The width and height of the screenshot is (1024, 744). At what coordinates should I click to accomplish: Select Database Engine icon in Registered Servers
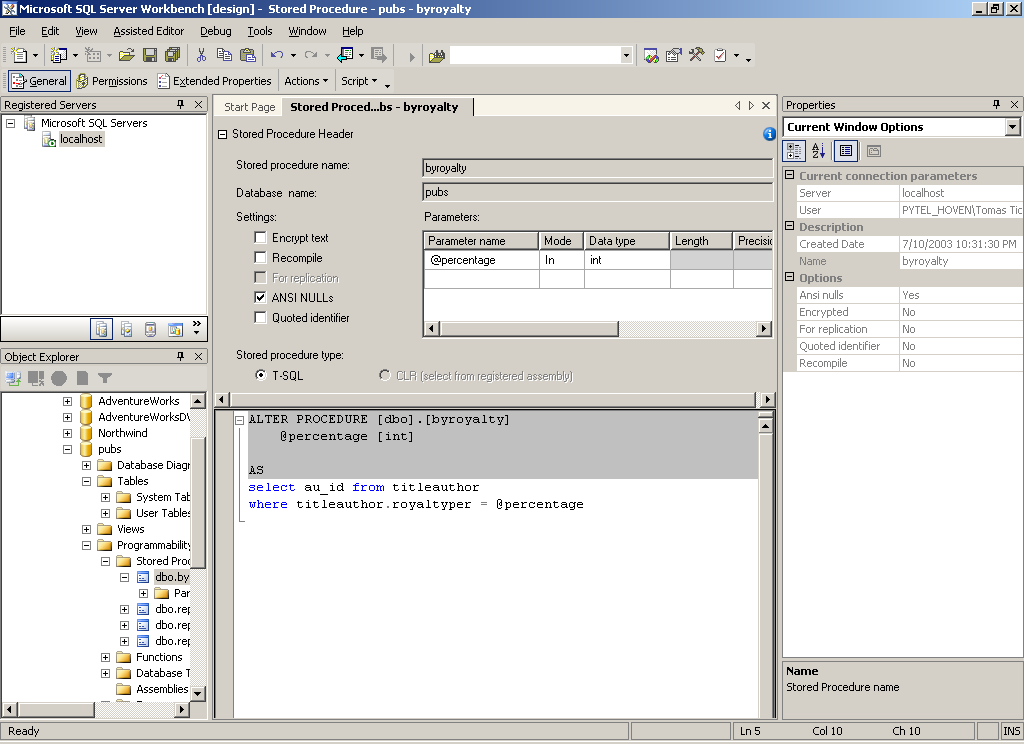[x=102, y=329]
